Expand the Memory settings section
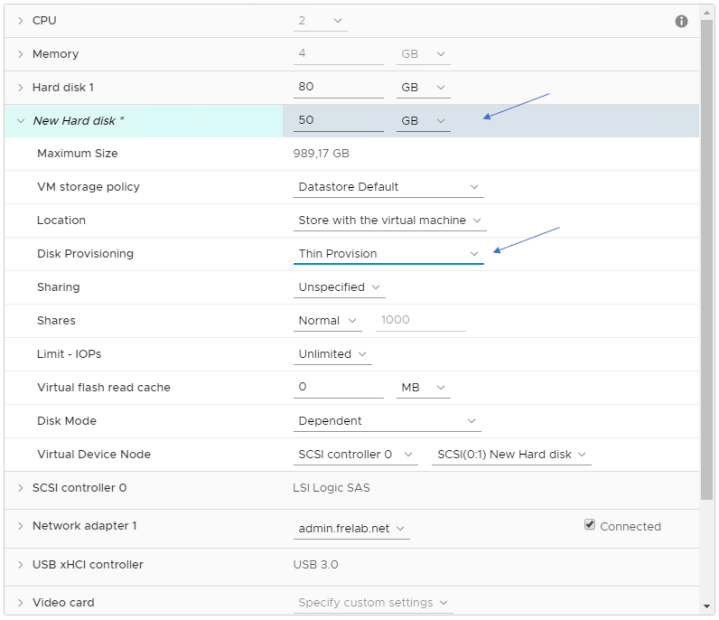 [x=20, y=54]
